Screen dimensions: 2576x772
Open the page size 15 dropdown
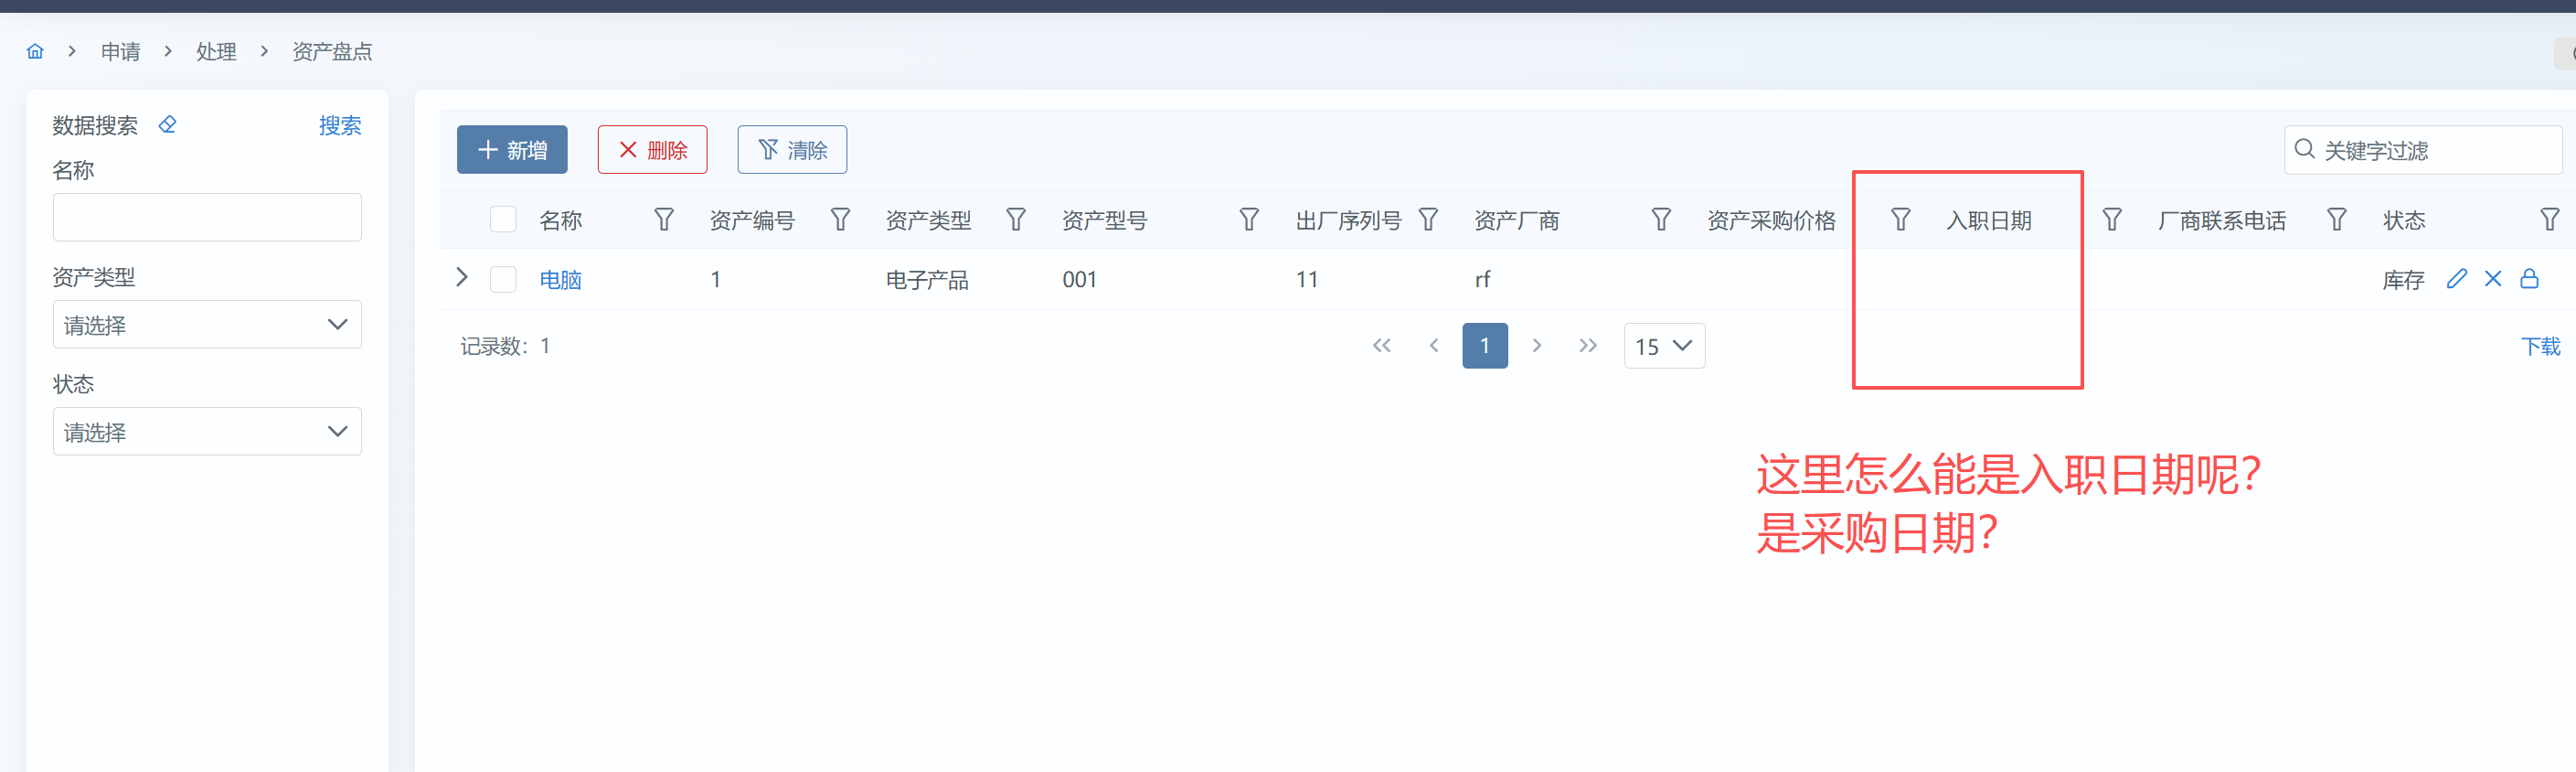[x=1663, y=346]
